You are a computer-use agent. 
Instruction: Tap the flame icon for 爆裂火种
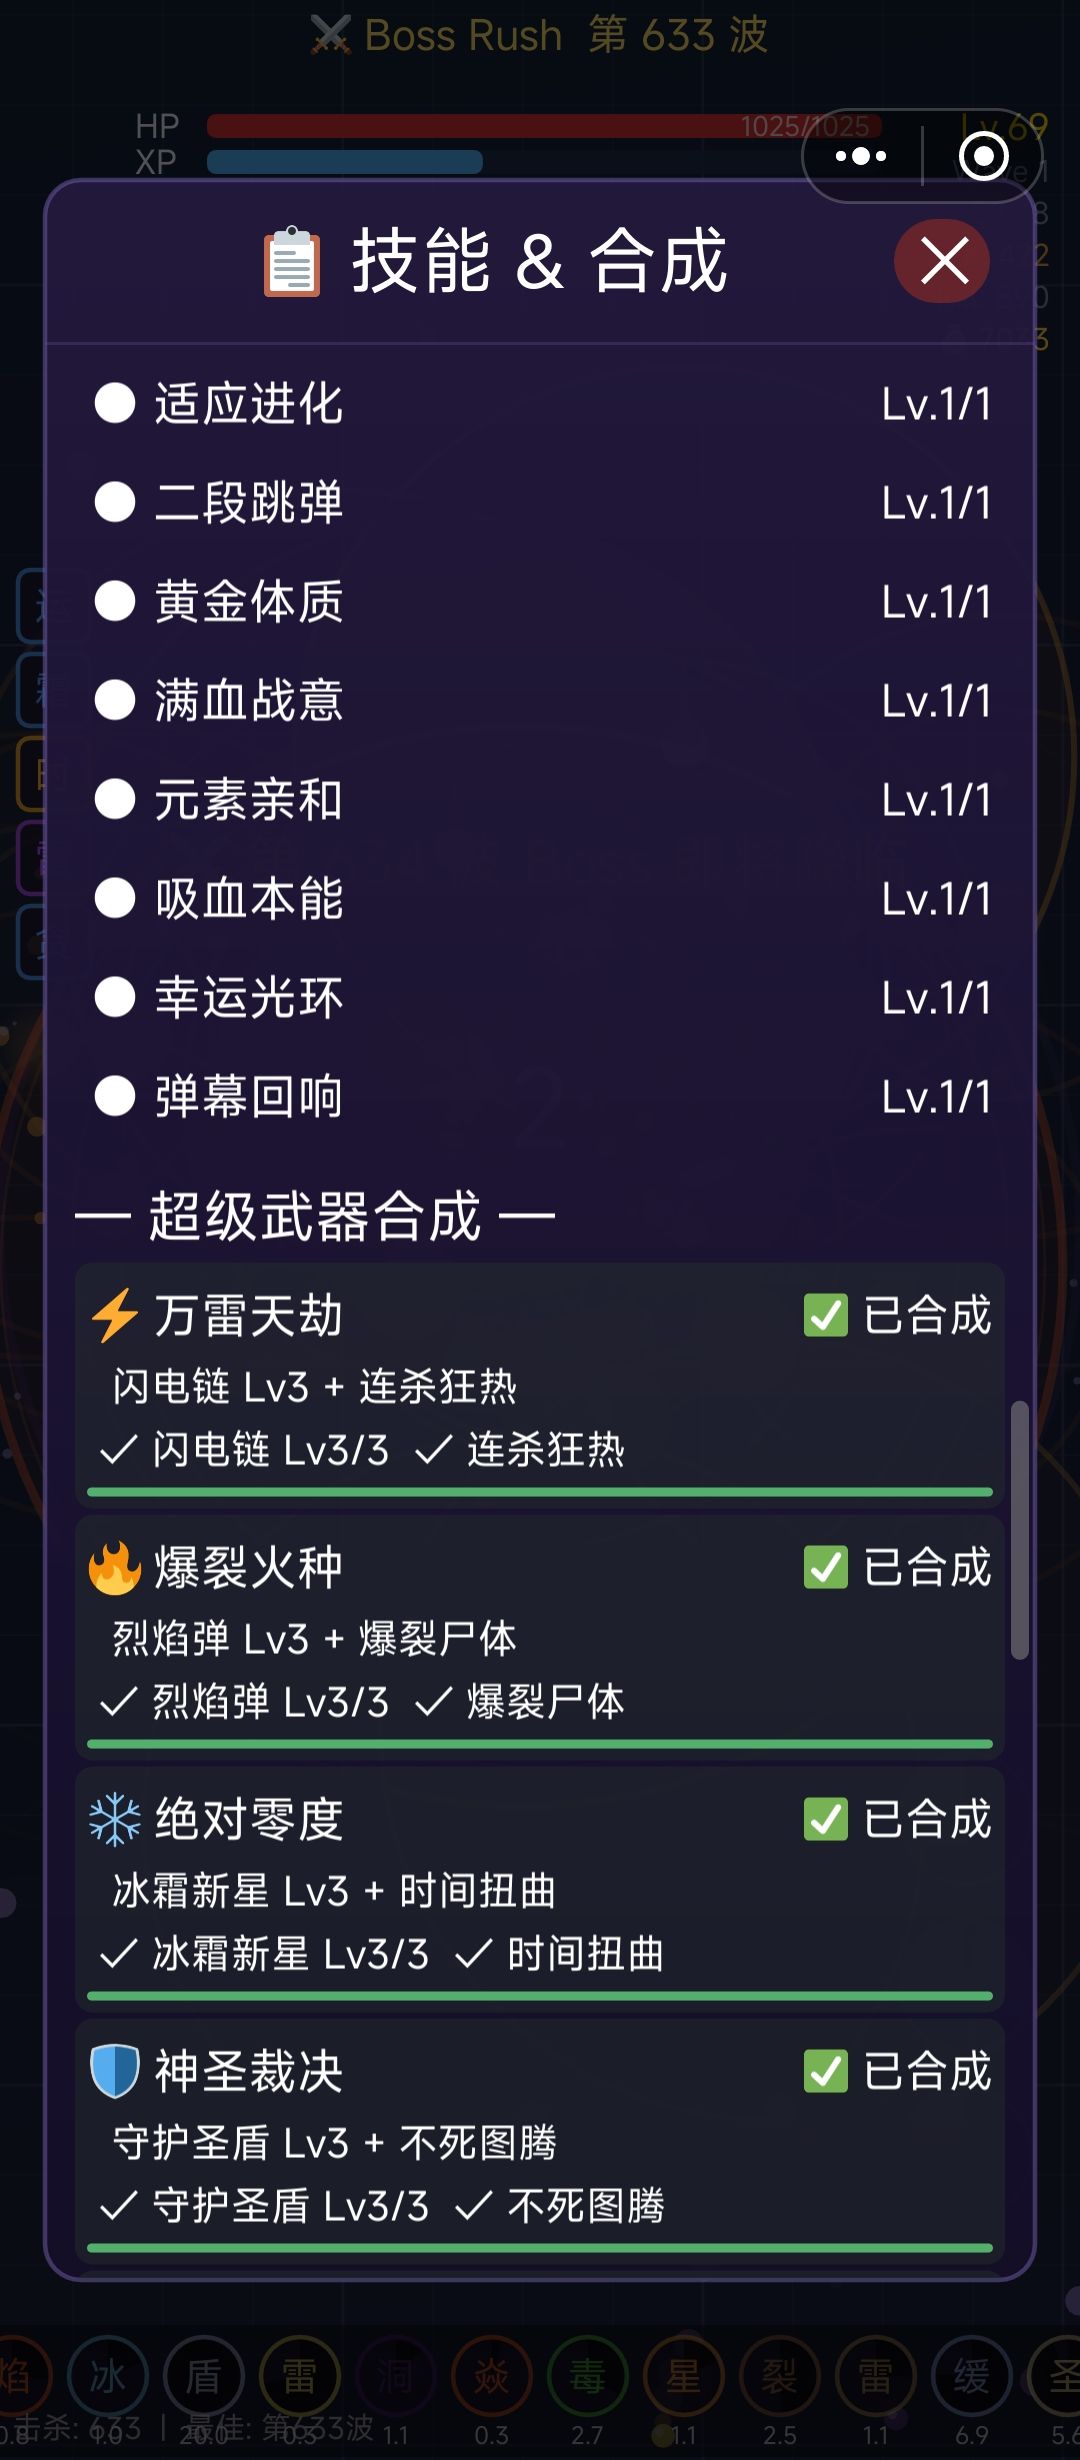click(x=115, y=1567)
